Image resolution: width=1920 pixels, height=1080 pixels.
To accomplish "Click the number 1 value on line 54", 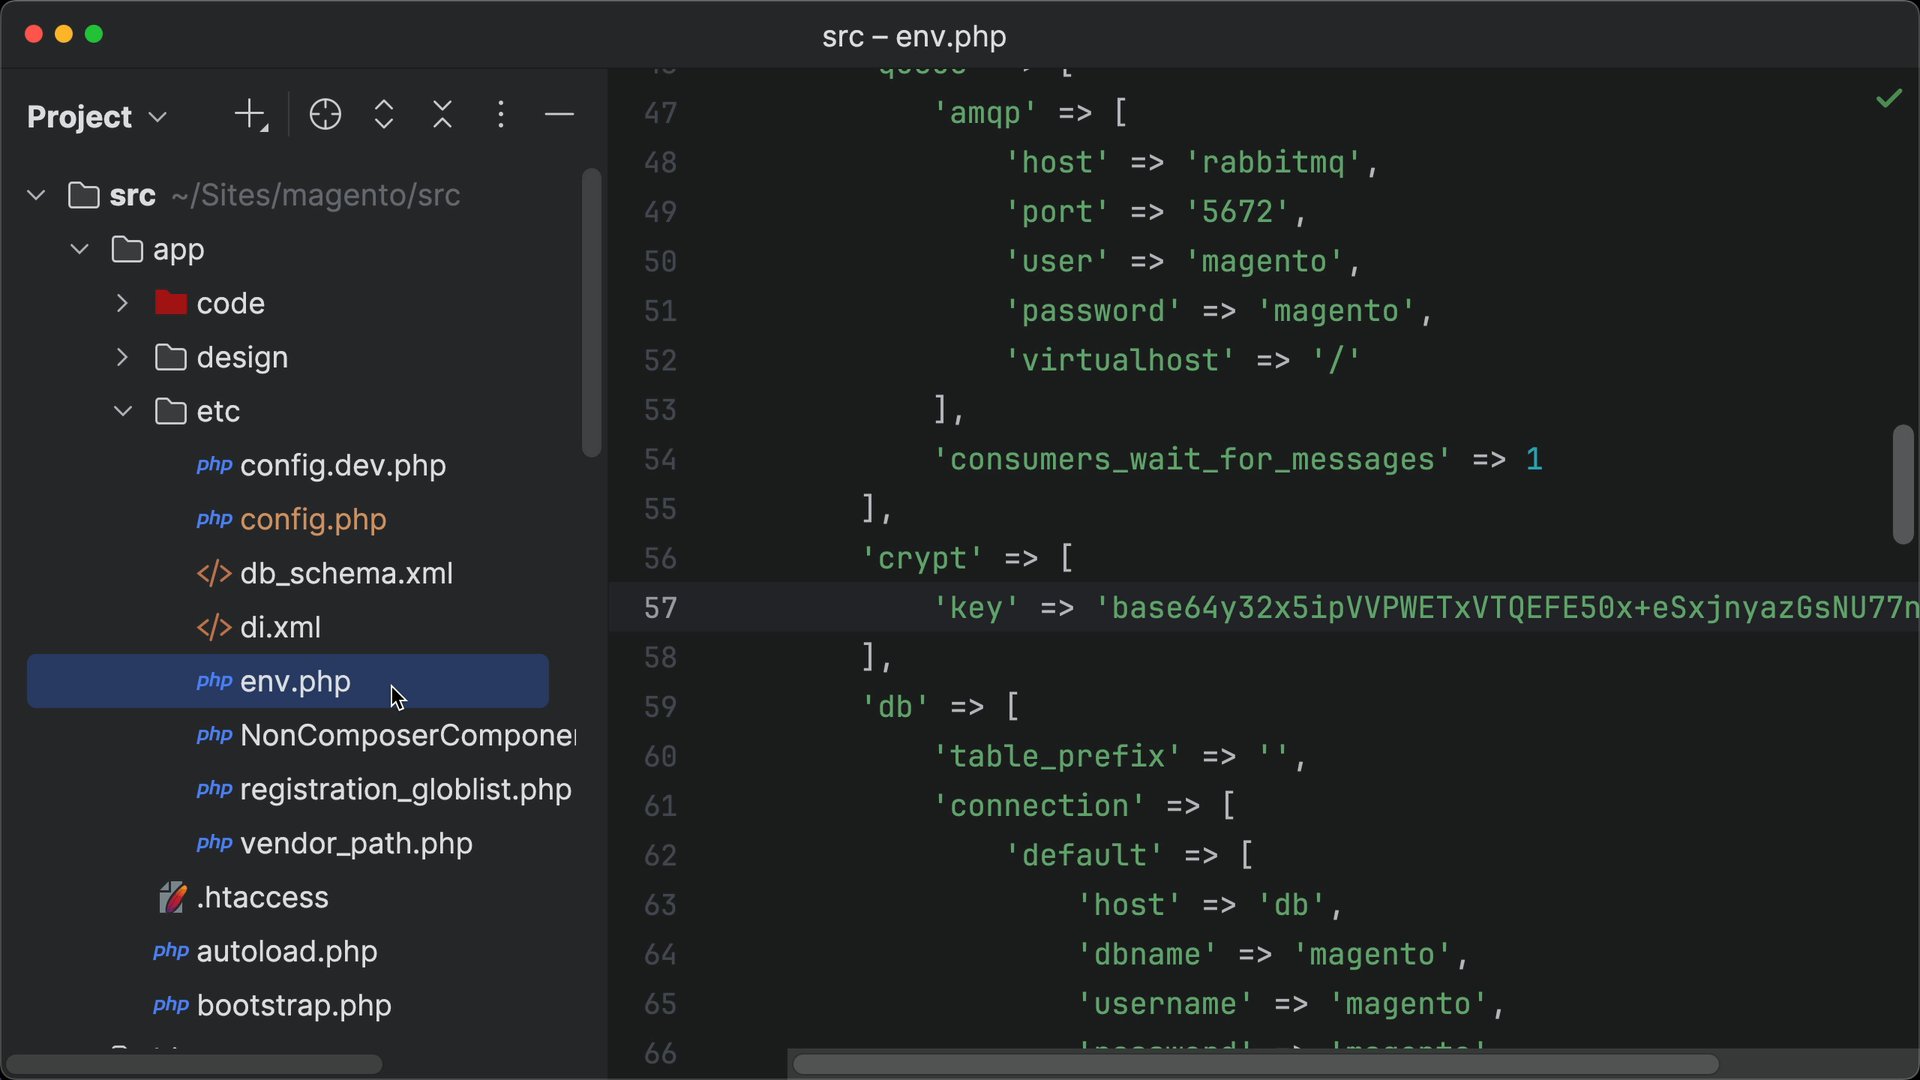I will point(1534,459).
